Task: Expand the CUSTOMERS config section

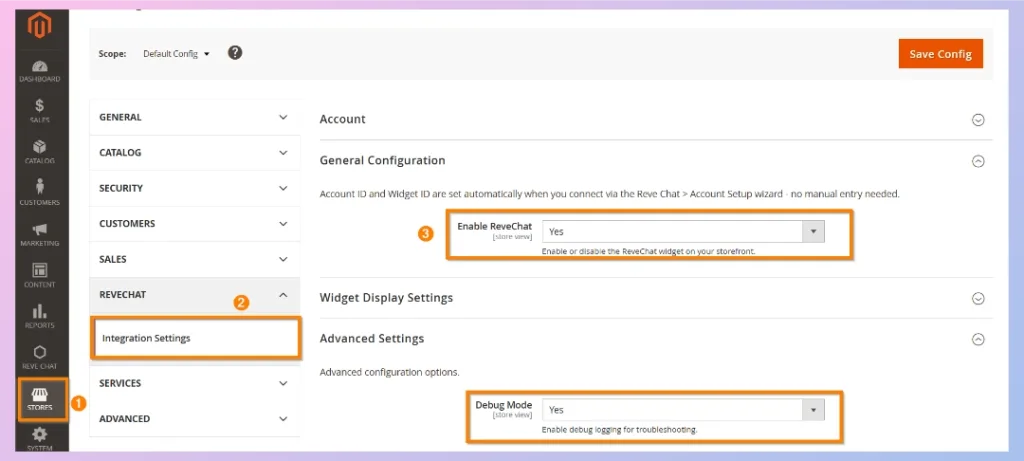Action: pyautogui.click(x=195, y=223)
